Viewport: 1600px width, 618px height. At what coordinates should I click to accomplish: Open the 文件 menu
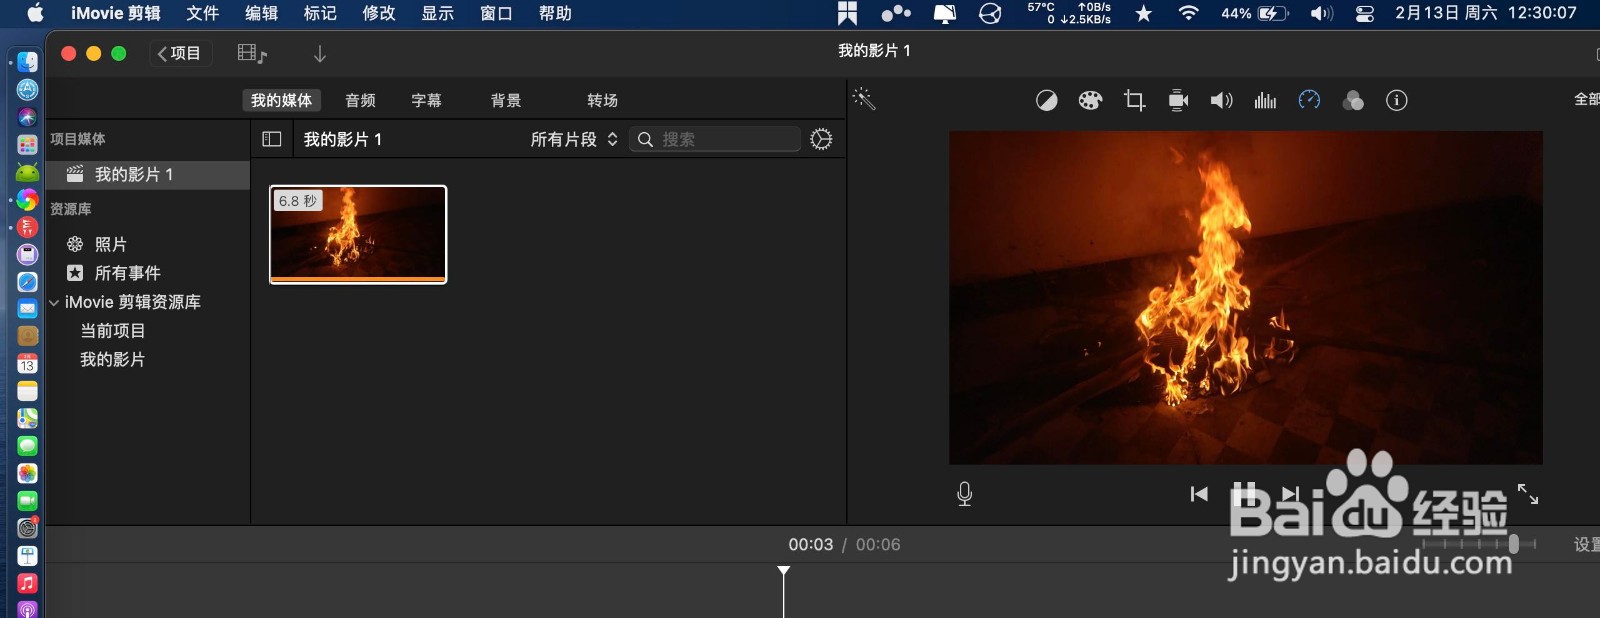click(x=202, y=13)
